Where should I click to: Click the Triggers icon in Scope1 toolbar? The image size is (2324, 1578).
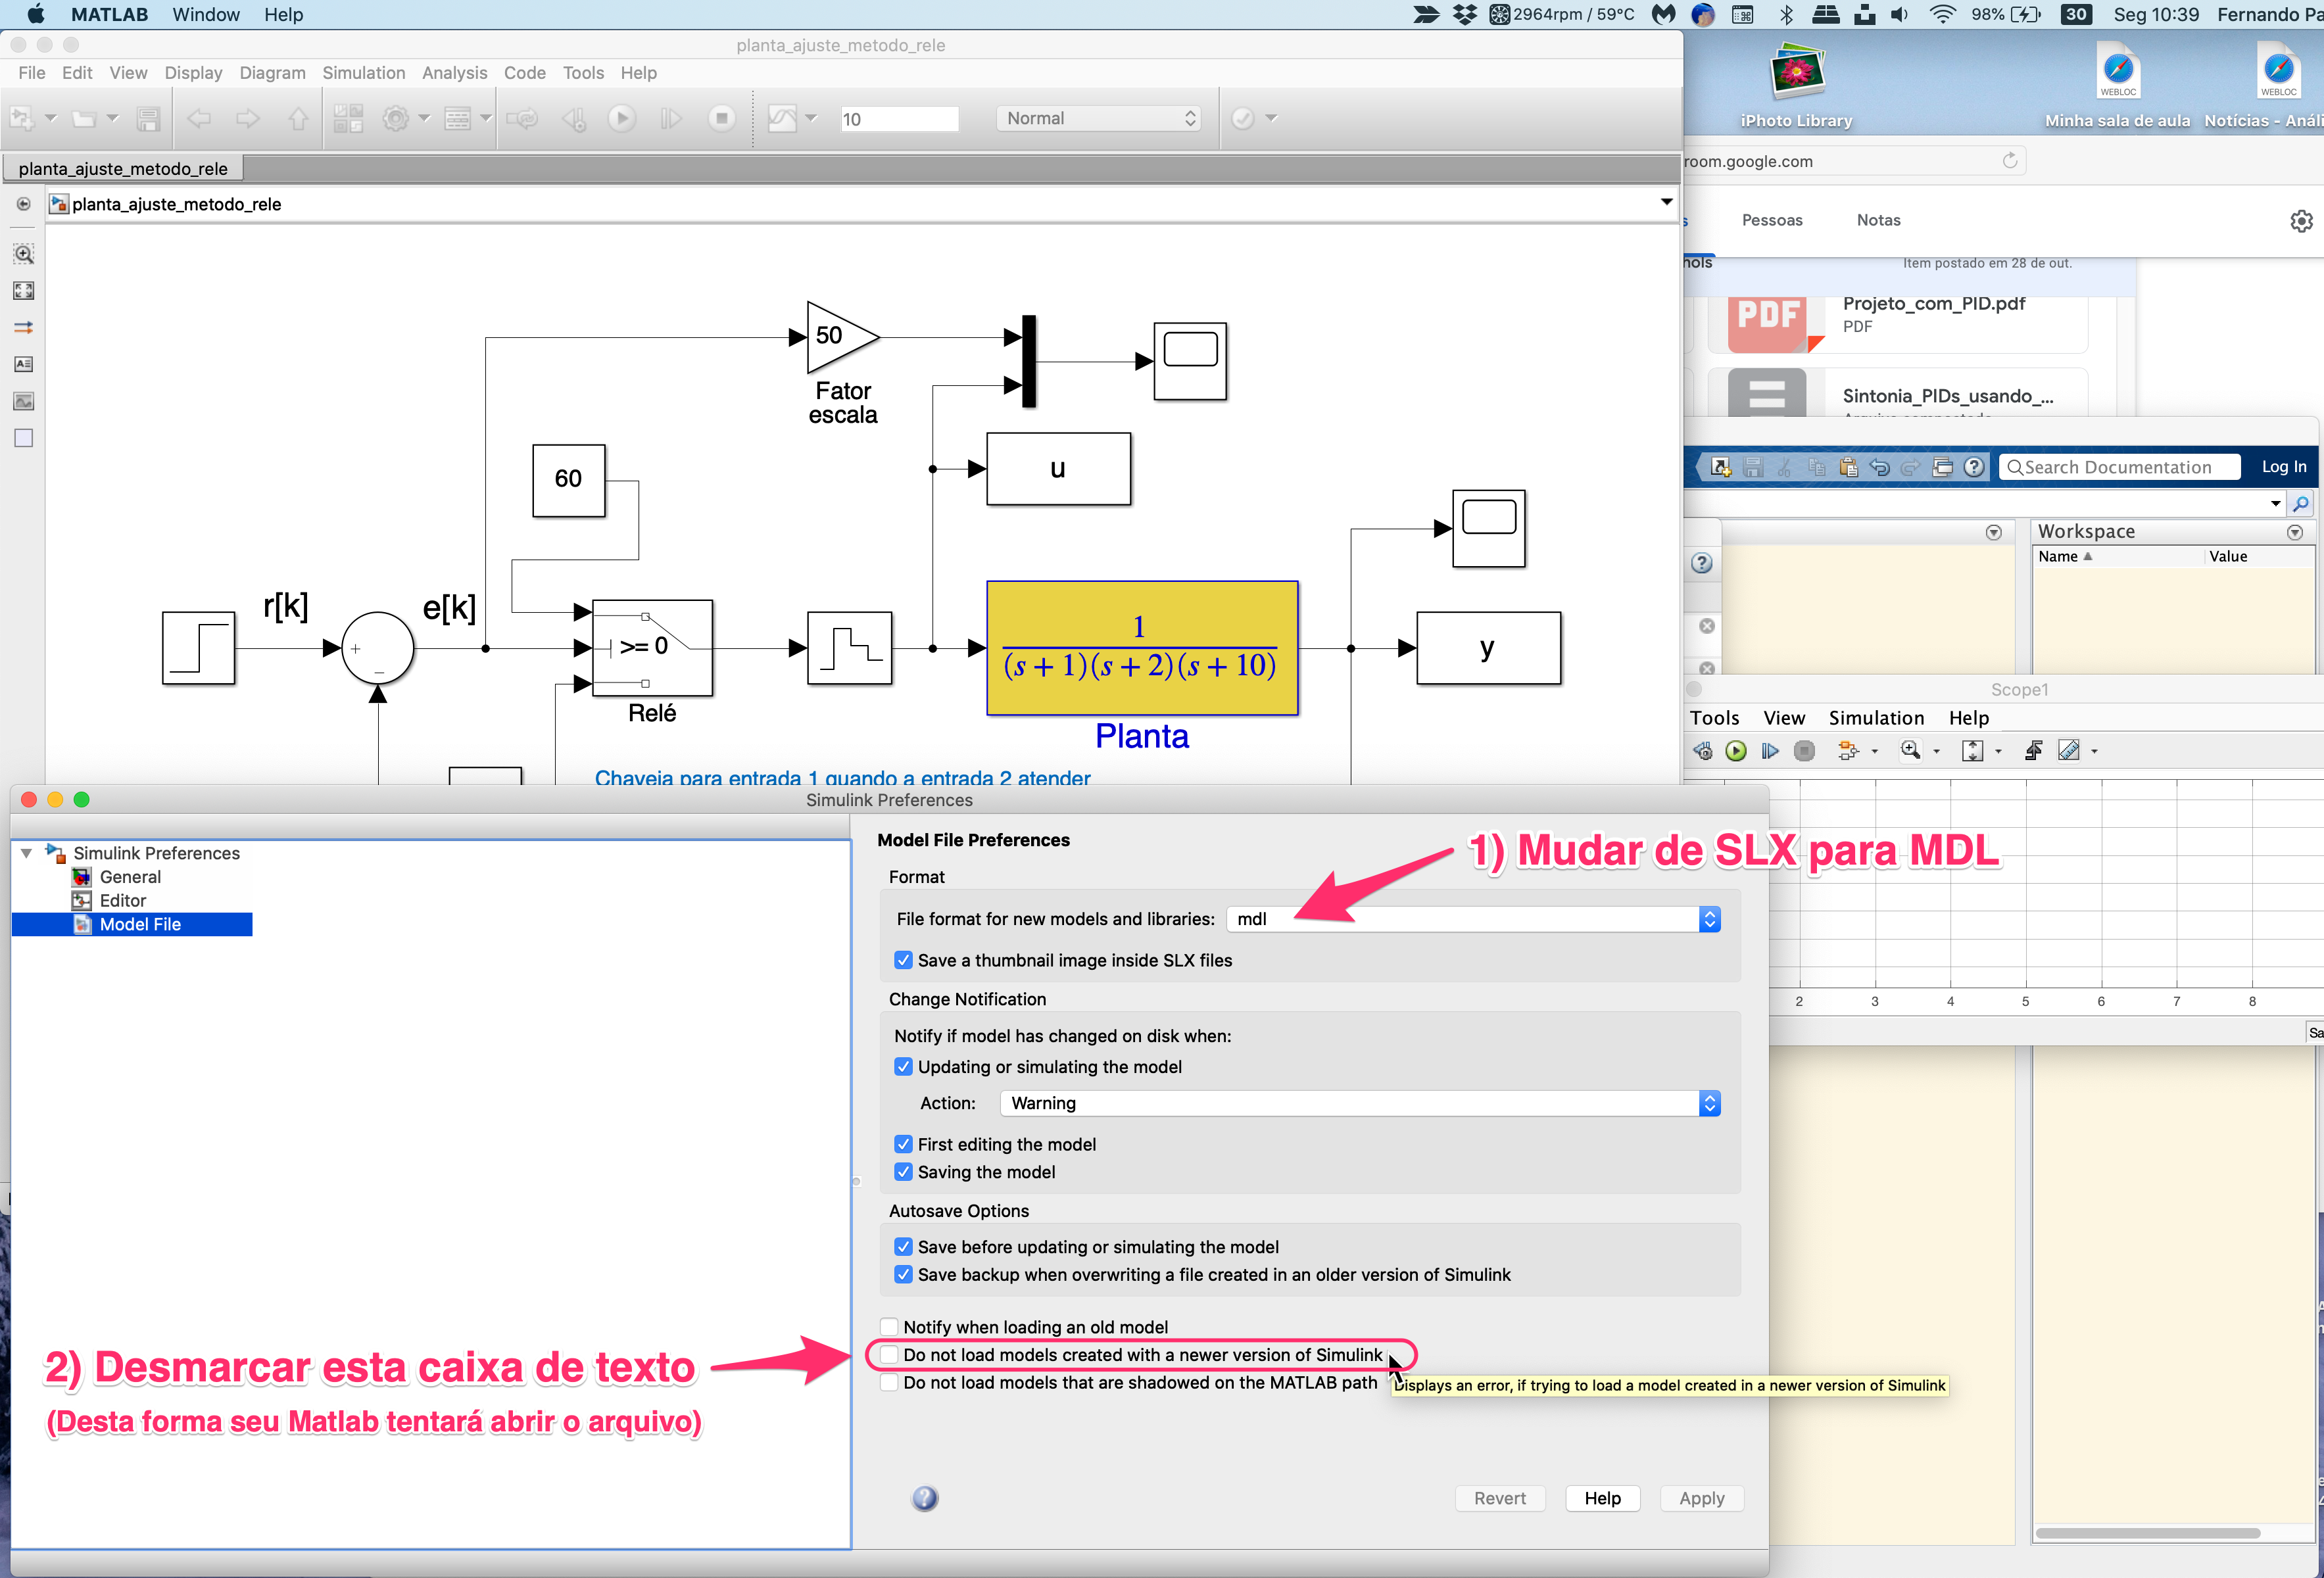[x=2034, y=751]
